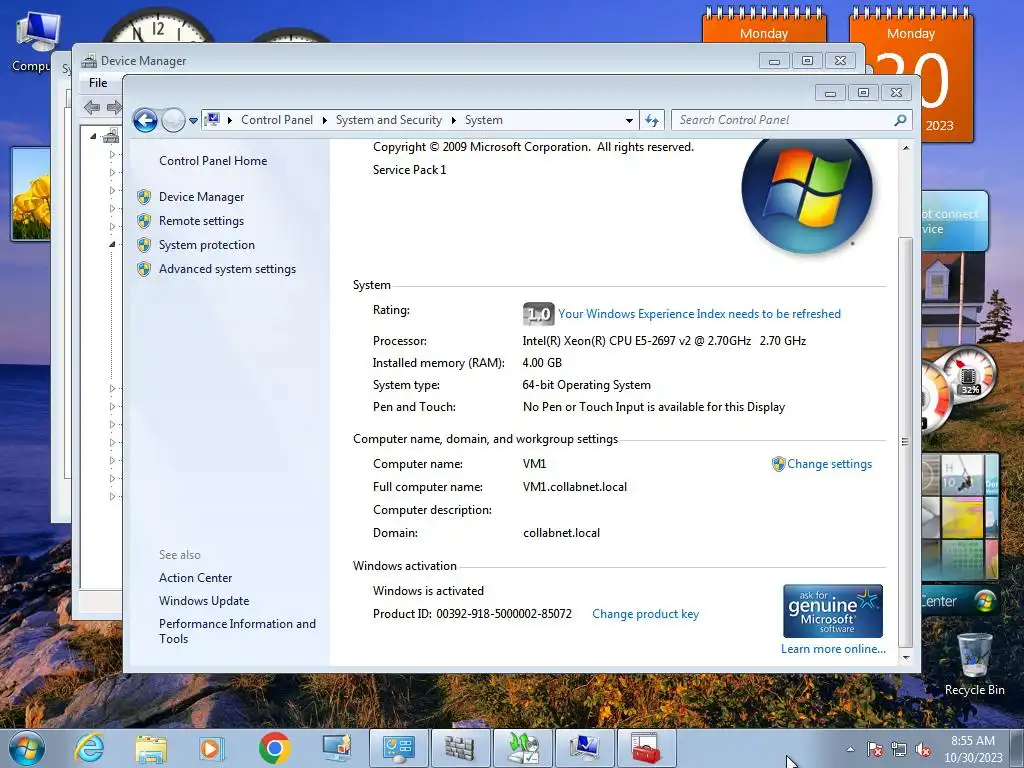Image resolution: width=1024 pixels, height=768 pixels.
Task: Open System protection link
Action: click(x=206, y=245)
